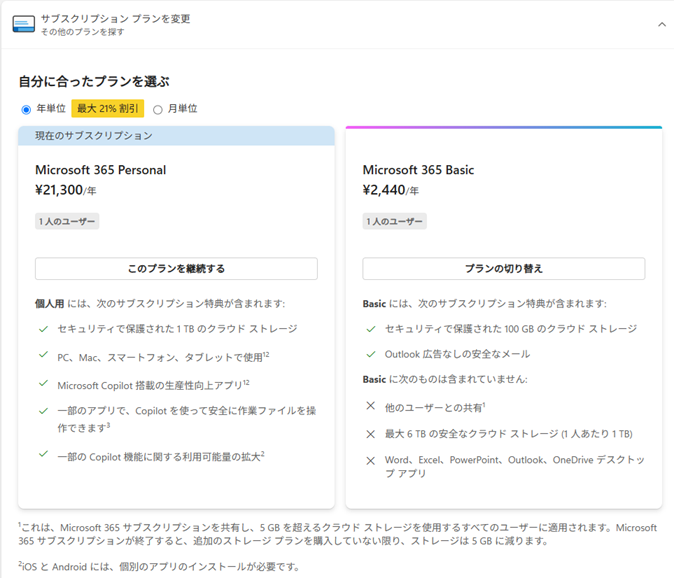
Task: Click the サブスクリプション プランを変更 header title
Action: (x=116, y=19)
